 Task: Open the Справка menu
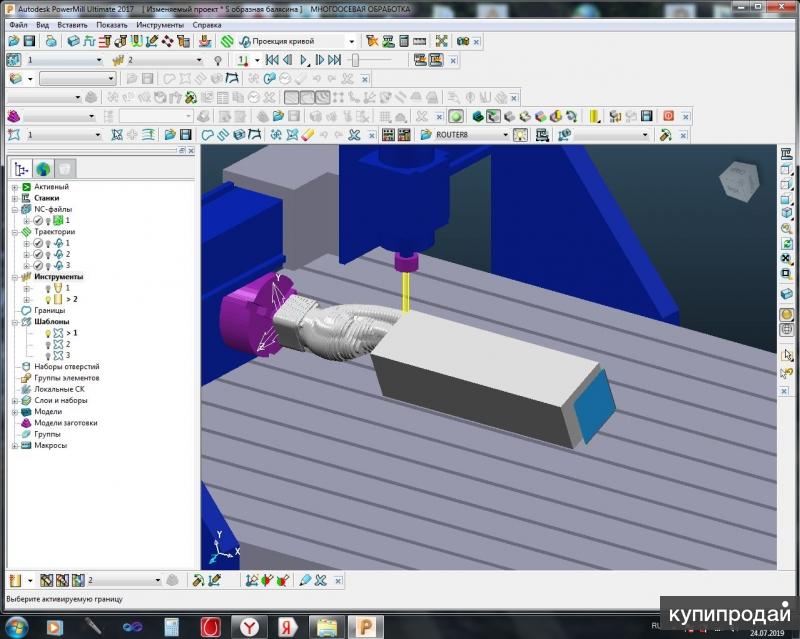207,23
